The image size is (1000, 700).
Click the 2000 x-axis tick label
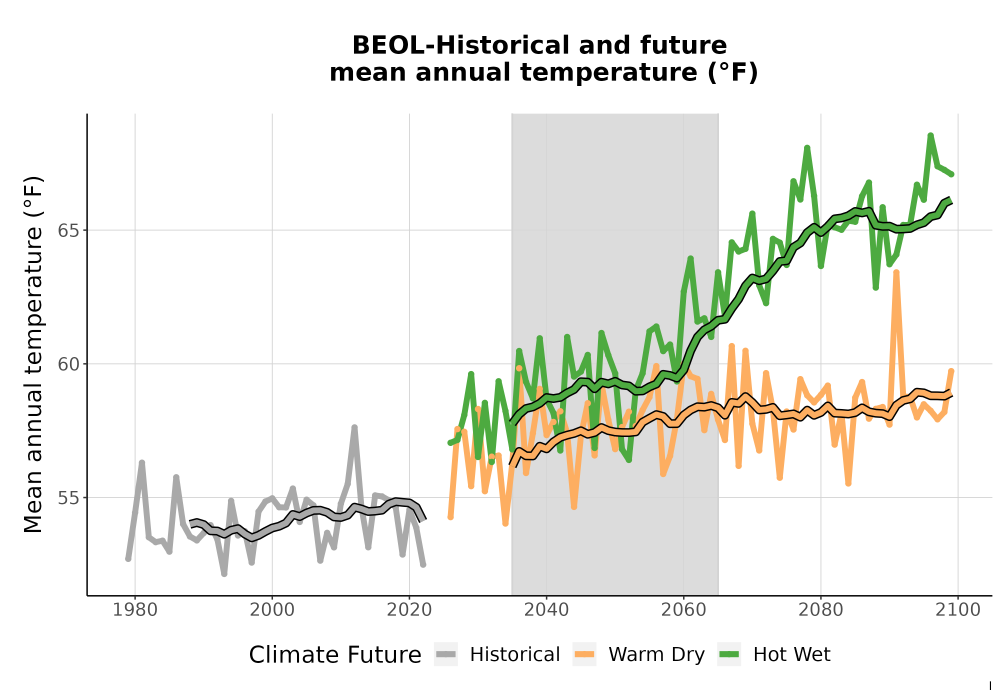[272, 610]
